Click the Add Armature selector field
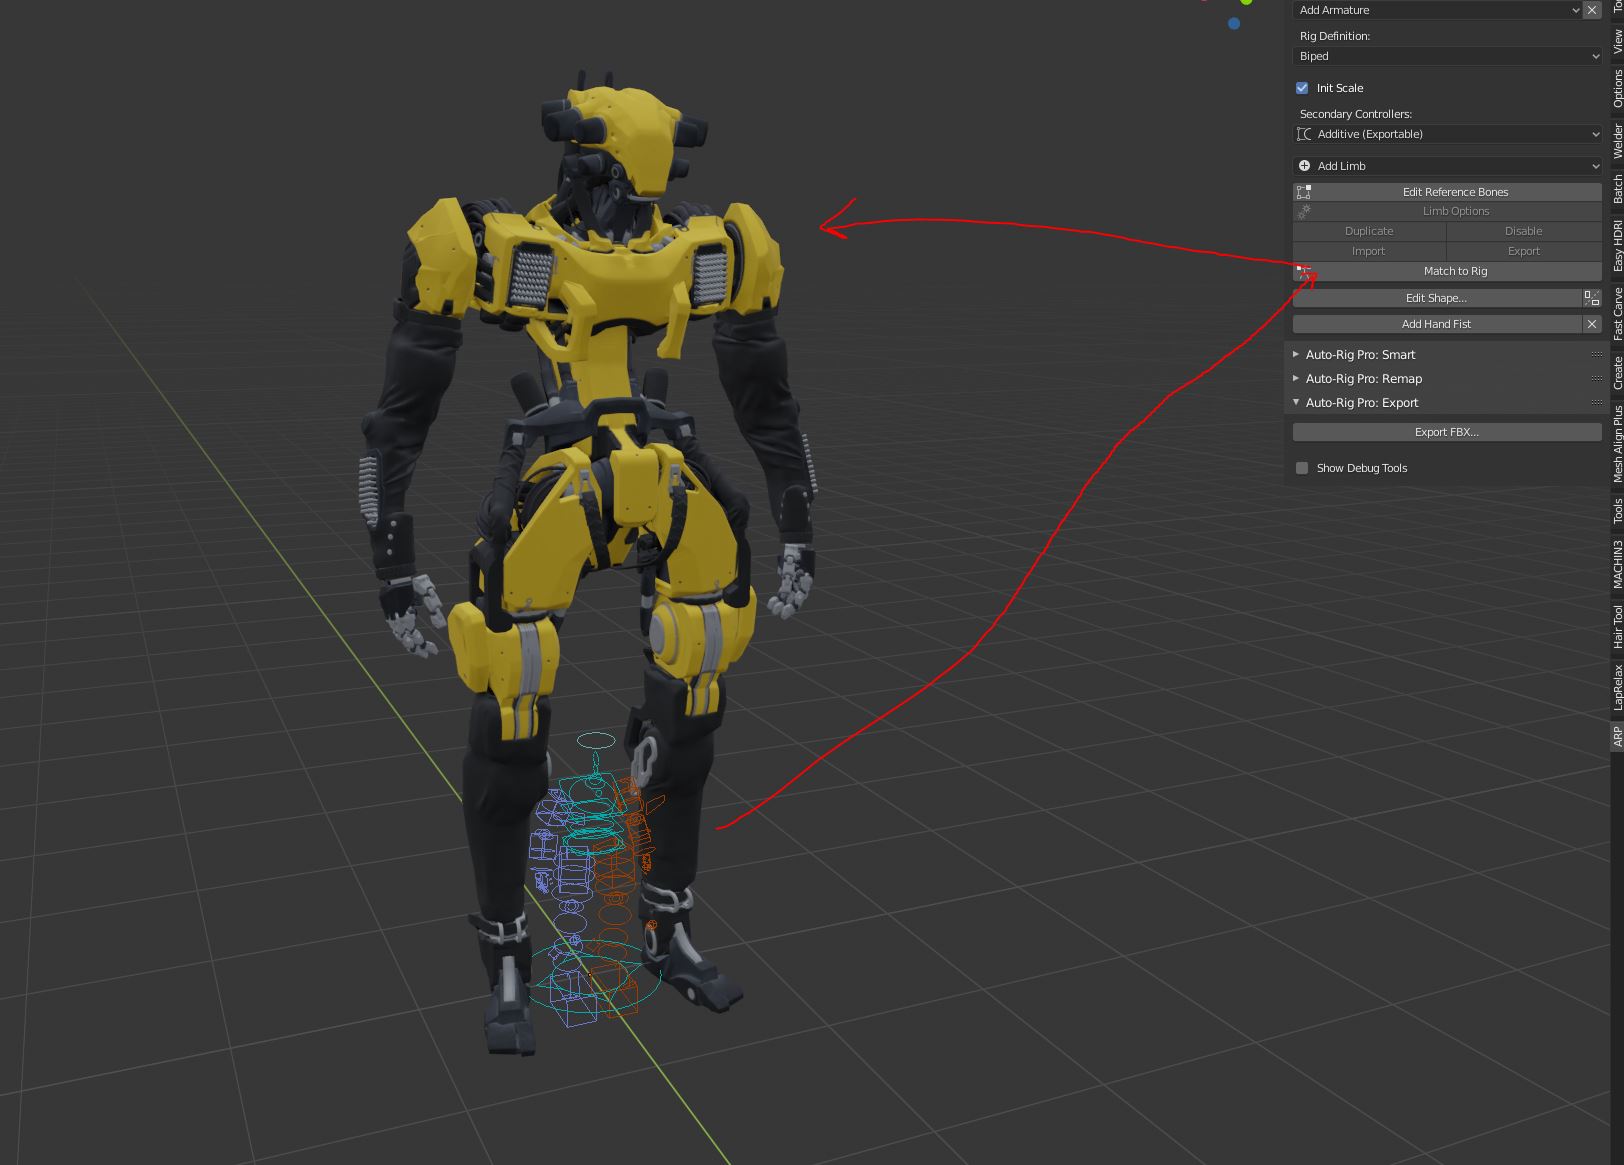This screenshot has width=1624, height=1165. [x=1430, y=9]
